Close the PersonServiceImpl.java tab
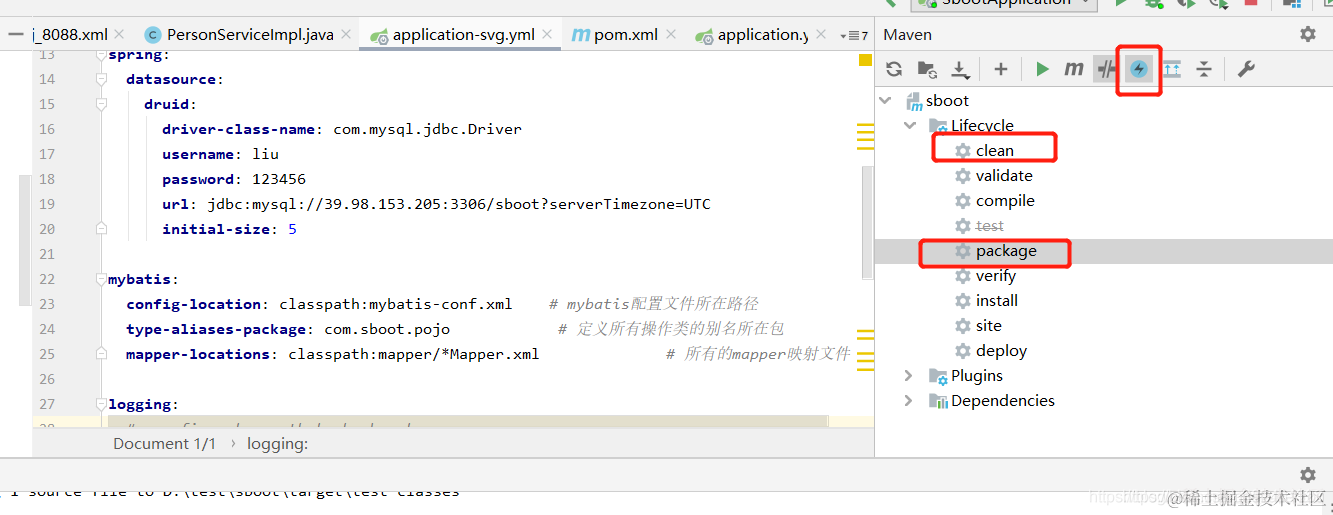The image size is (1333, 515). tap(345, 35)
